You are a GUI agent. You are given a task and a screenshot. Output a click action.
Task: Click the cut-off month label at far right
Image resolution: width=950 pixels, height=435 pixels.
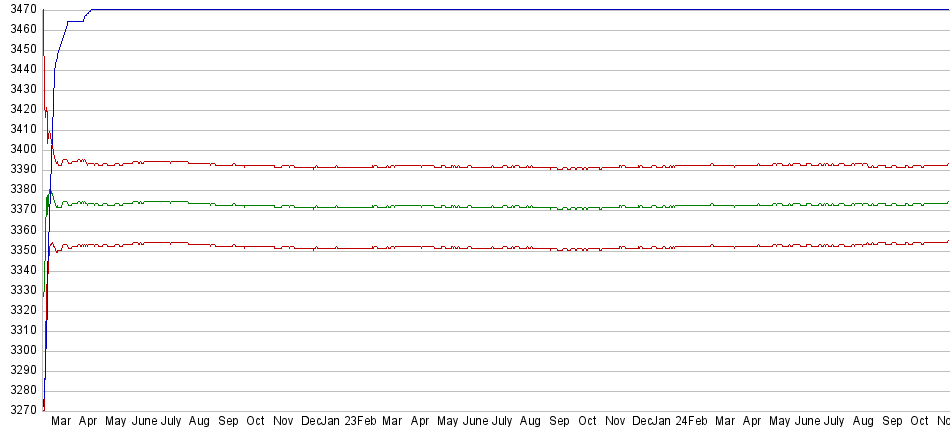click(941, 422)
